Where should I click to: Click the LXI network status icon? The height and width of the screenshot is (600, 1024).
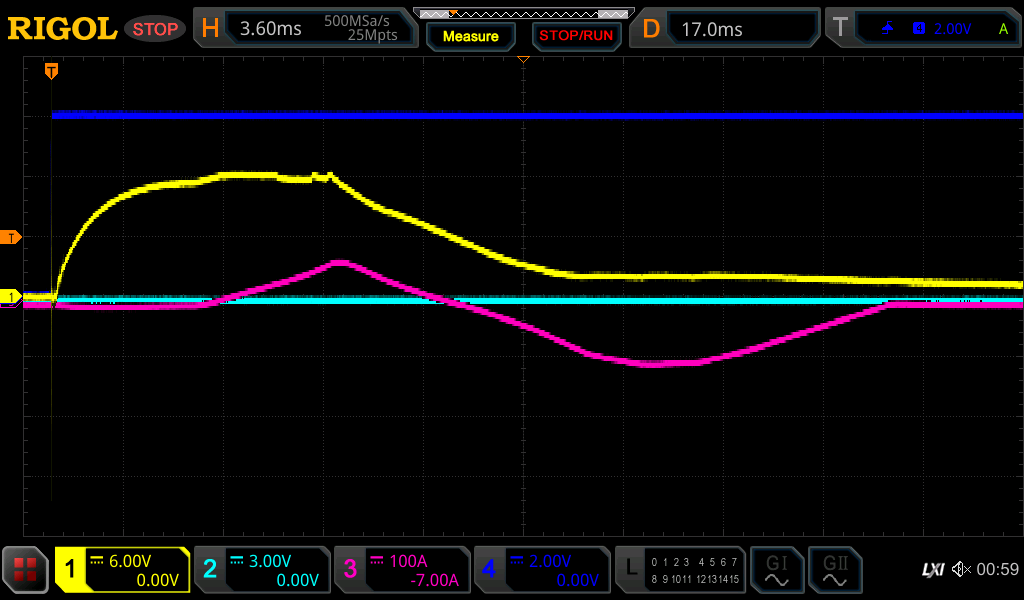coord(932,570)
